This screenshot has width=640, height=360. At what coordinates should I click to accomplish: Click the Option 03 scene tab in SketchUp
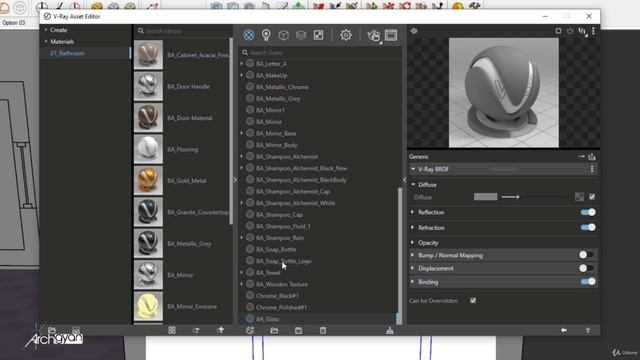click(x=14, y=23)
